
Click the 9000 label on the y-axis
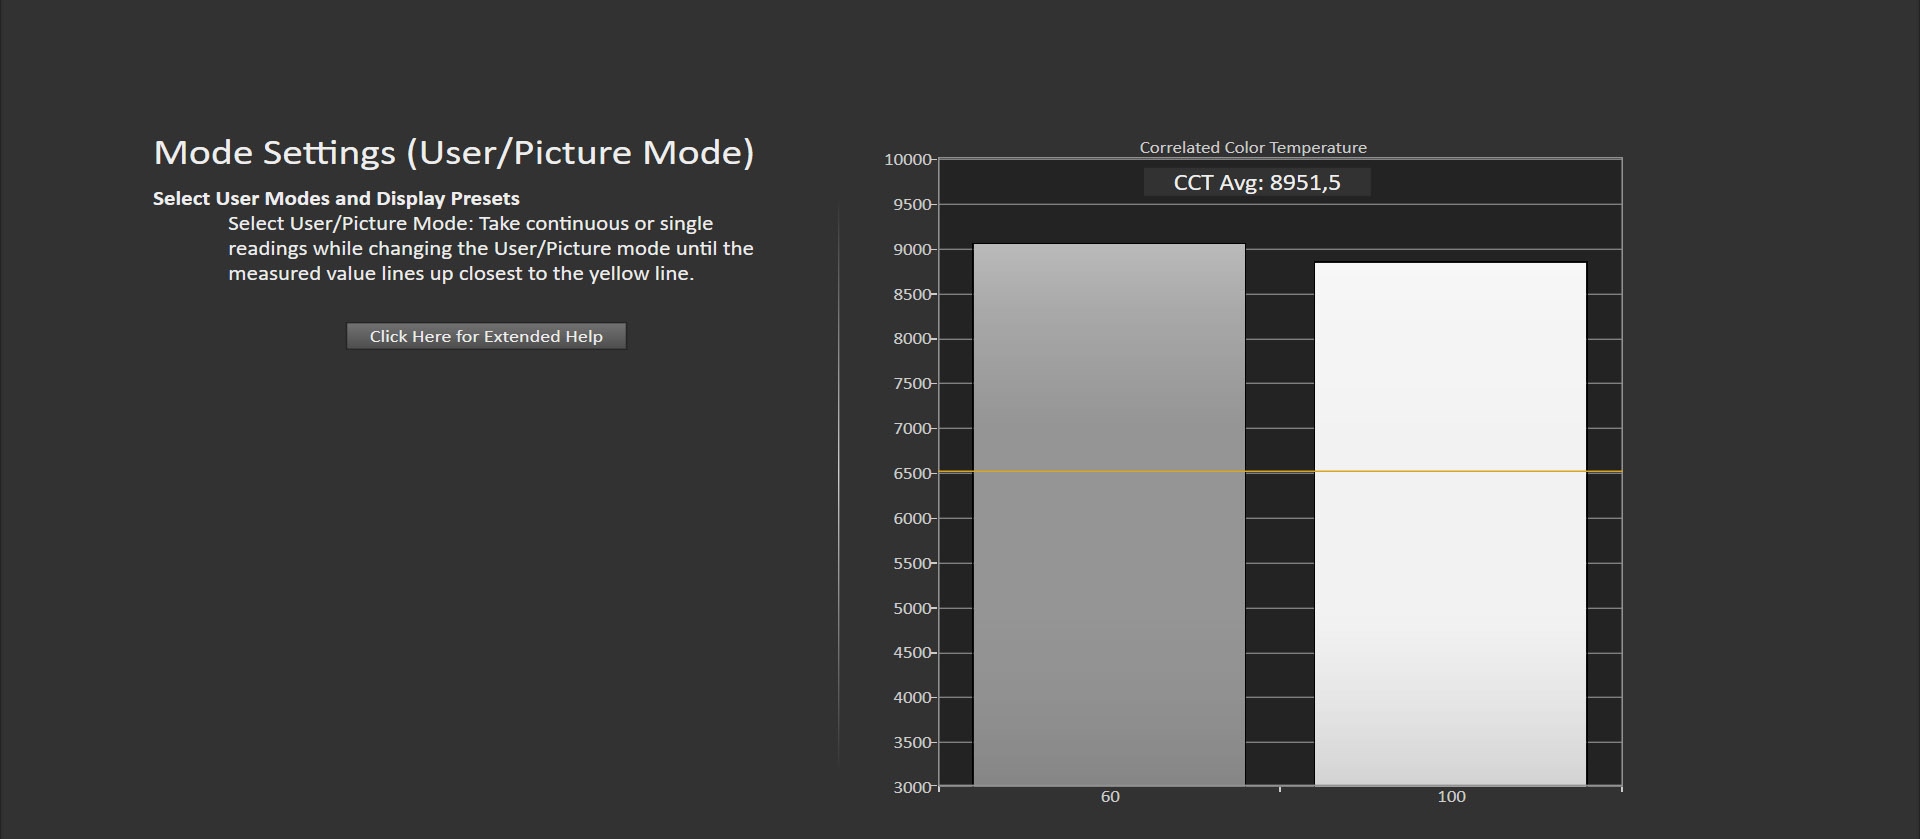point(913,250)
